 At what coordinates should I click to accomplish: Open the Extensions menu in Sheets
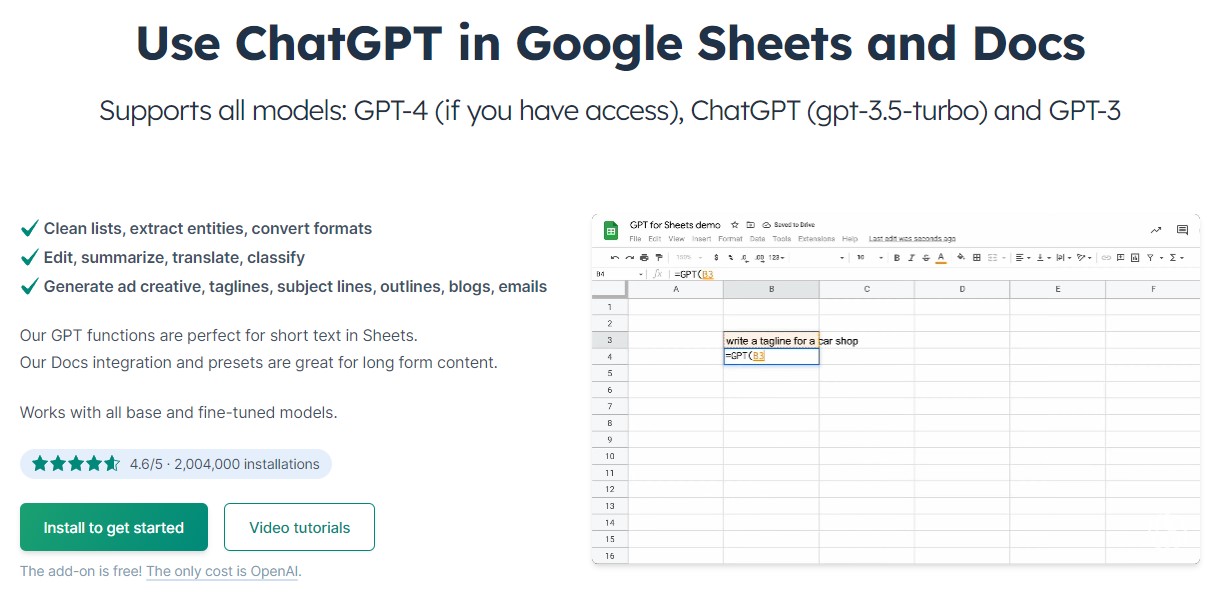(817, 239)
